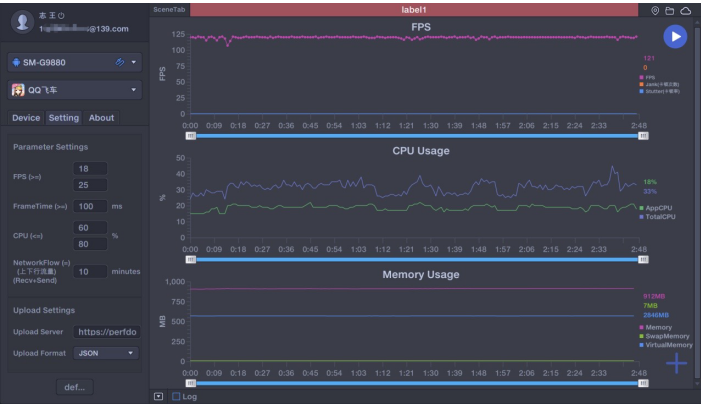Click the location pin icon in top bar
Viewport: 701px width, 406px height.
click(x=655, y=9)
